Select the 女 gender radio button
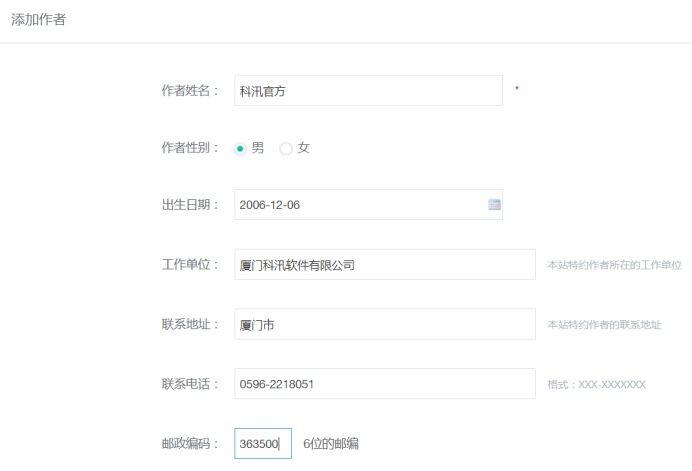The image size is (692, 471). [x=286, y=149]
